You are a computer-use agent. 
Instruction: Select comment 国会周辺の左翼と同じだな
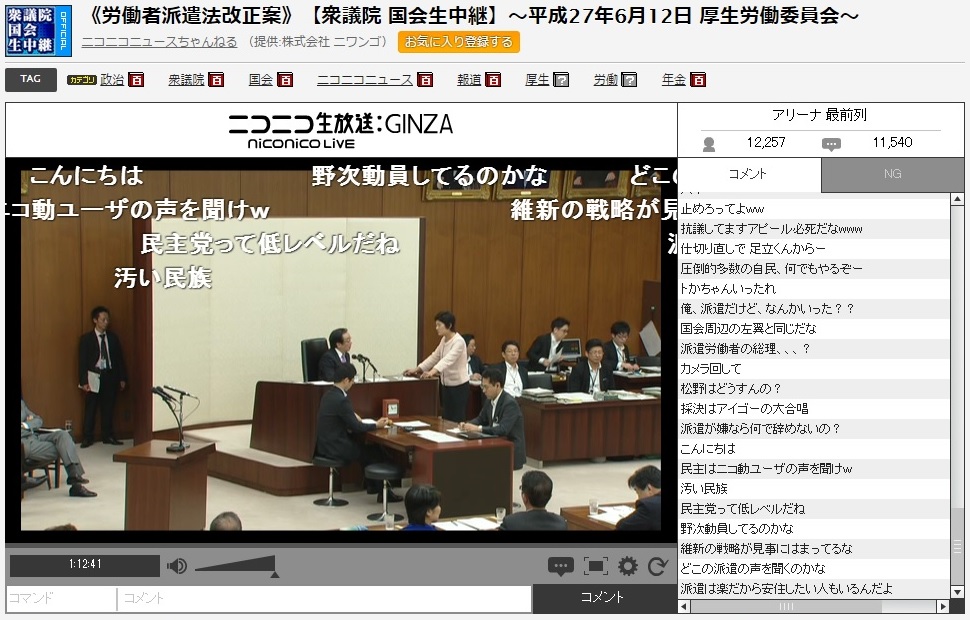(813, 329)
